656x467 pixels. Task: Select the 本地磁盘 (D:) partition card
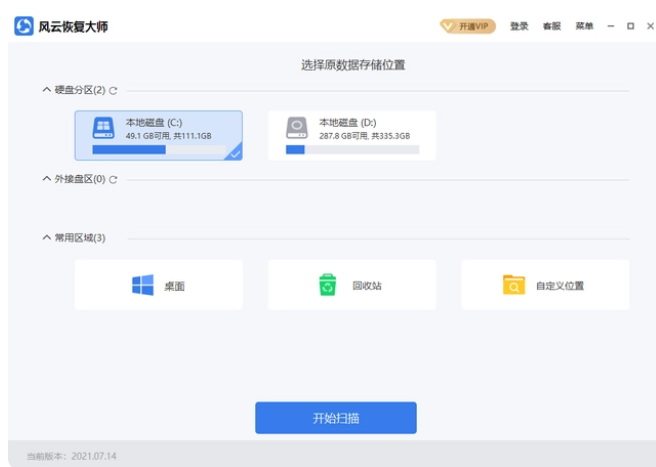(352, 136)
